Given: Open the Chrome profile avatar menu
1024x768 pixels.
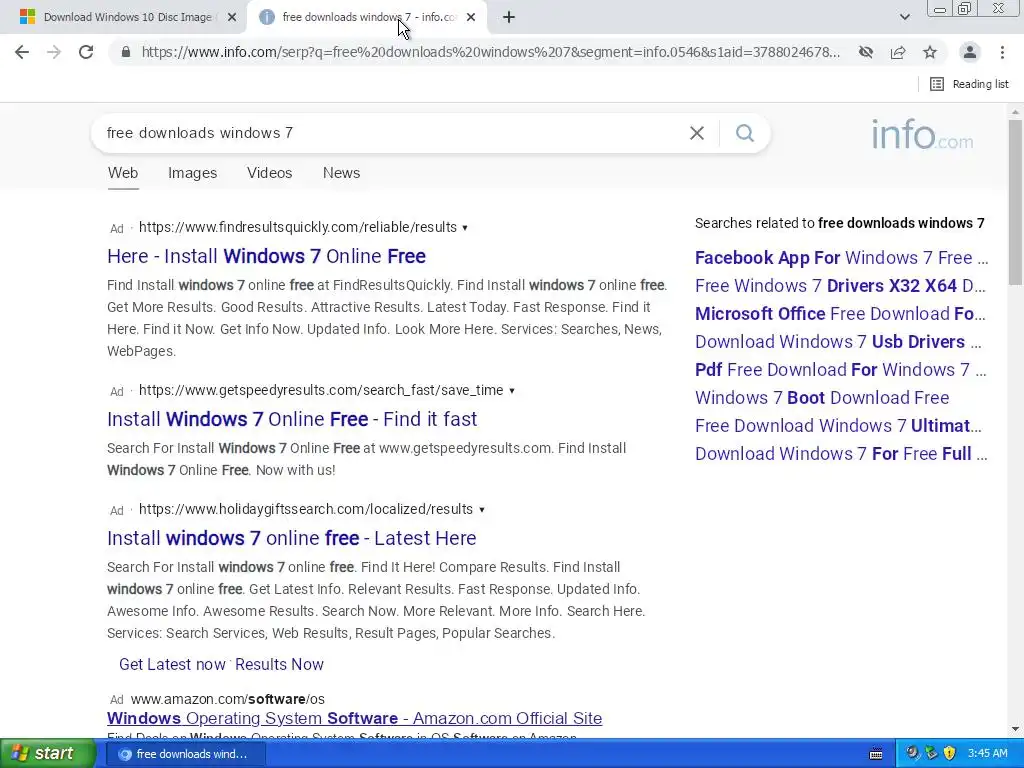Looking at the screenshot, I should (970, 52).
